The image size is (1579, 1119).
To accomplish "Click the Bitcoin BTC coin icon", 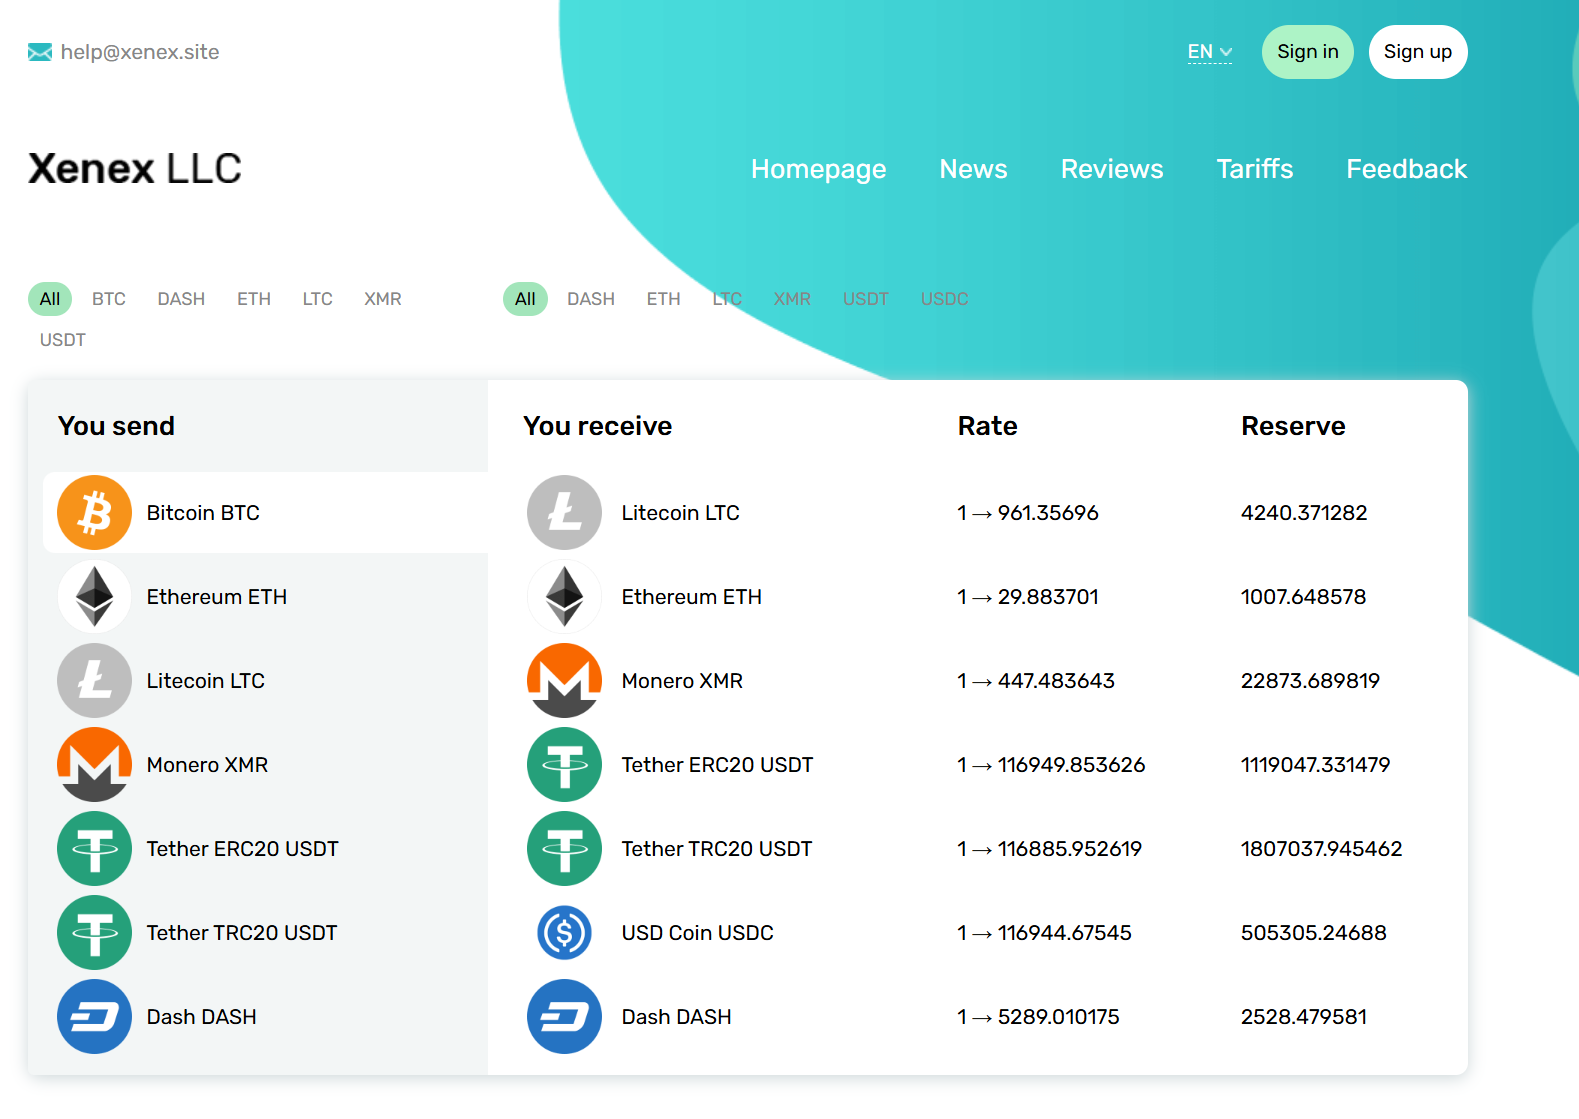I will point(95,513).
